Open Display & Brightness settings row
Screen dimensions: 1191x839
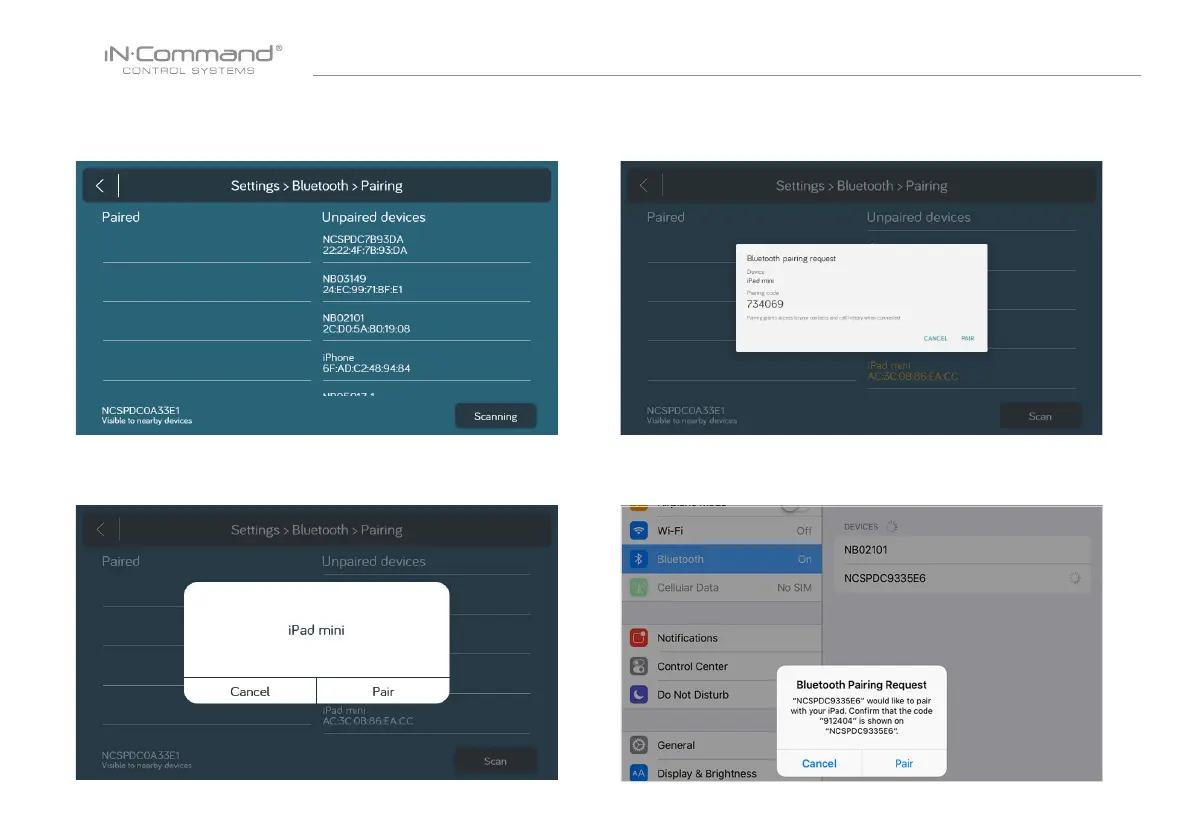(x=700, y=773)
